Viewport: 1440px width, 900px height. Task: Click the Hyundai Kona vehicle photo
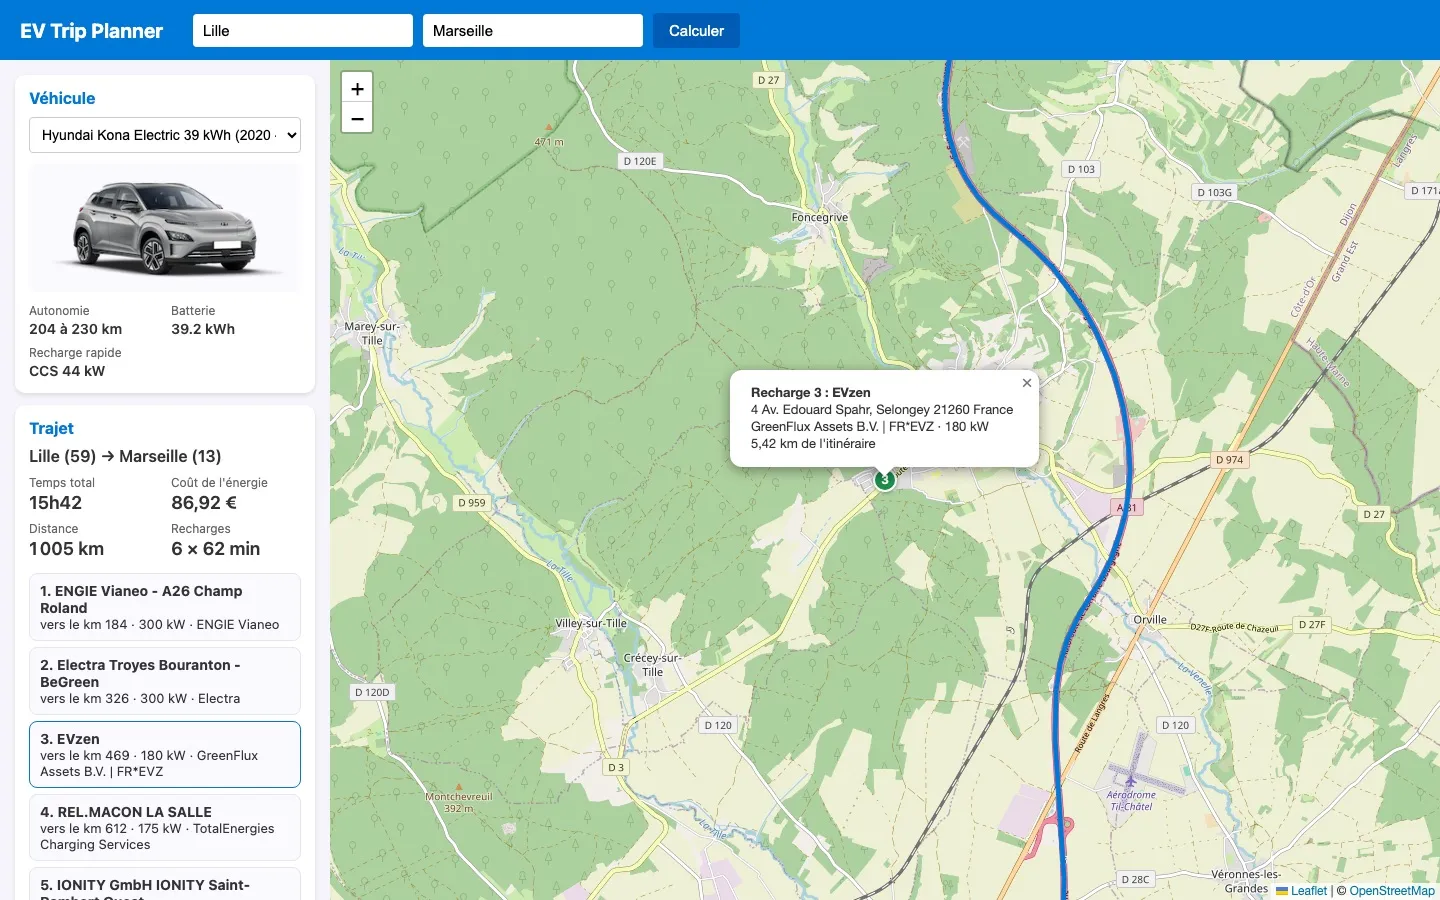(165, 228)
